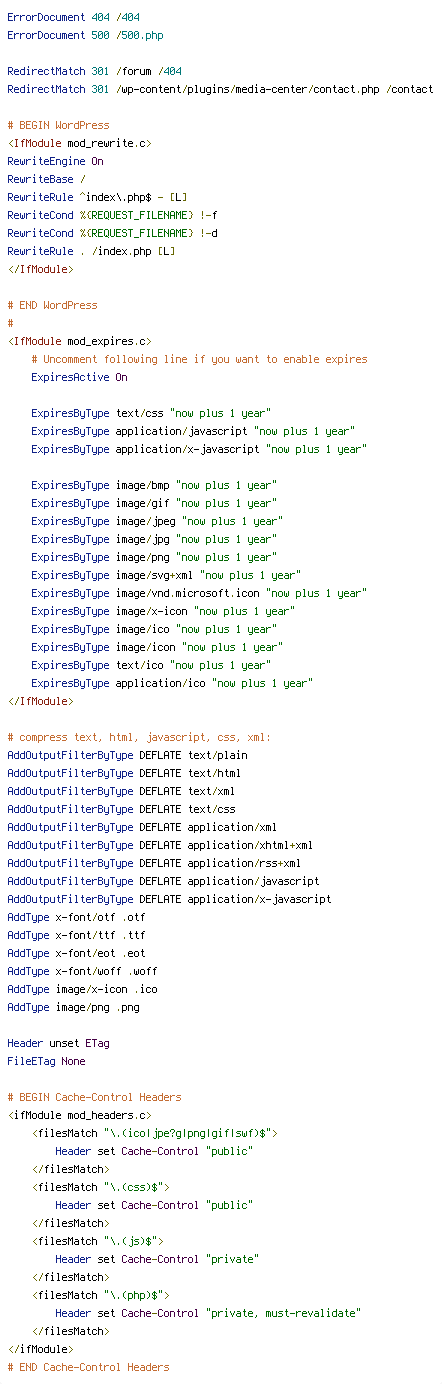Click the filesMatch ico|jpe?g|png|gif|swf line
Viewport: 442px width, 1384px height.
(154, 1133)
